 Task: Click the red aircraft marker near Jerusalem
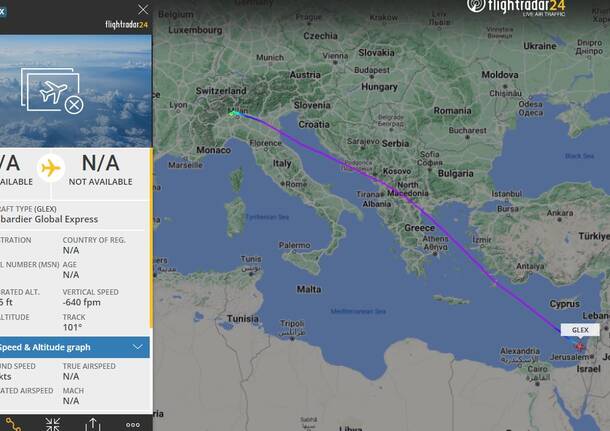point(578,346)
